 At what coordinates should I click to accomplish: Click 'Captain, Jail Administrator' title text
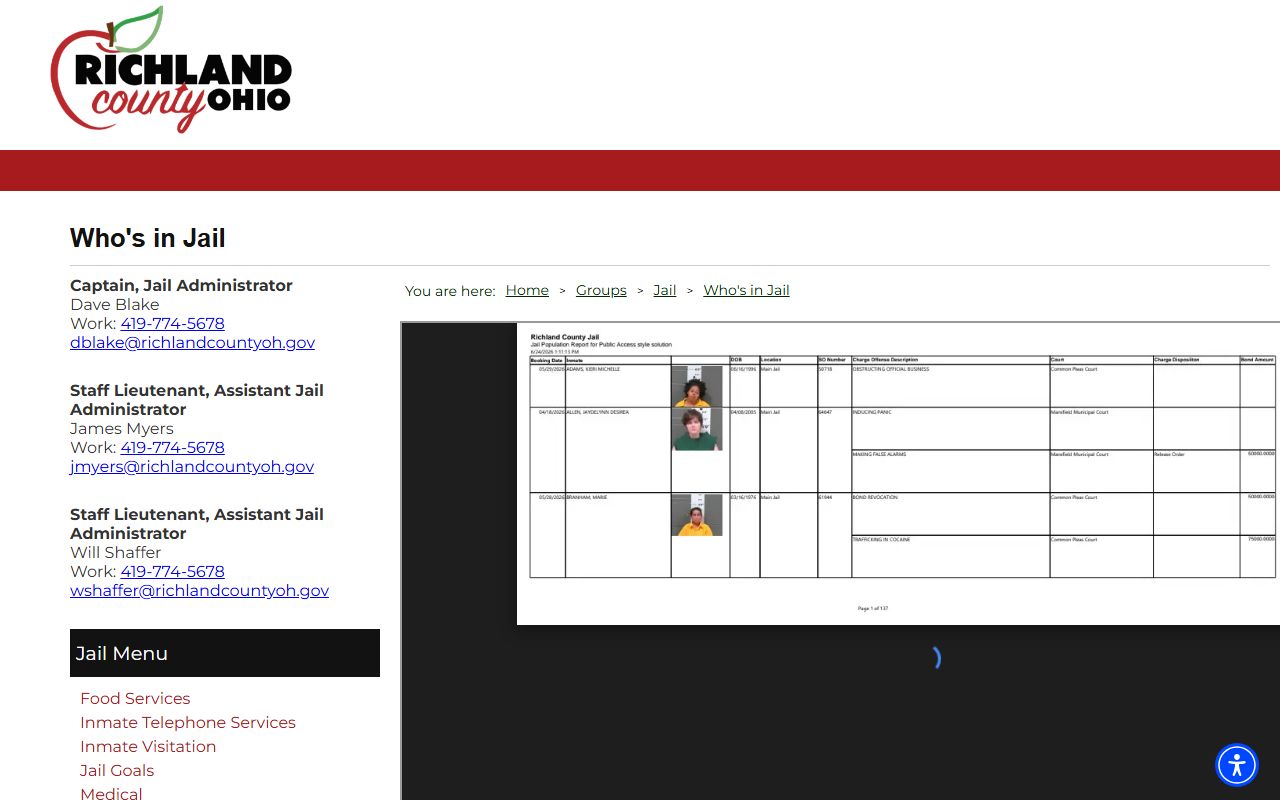(181, 285)
